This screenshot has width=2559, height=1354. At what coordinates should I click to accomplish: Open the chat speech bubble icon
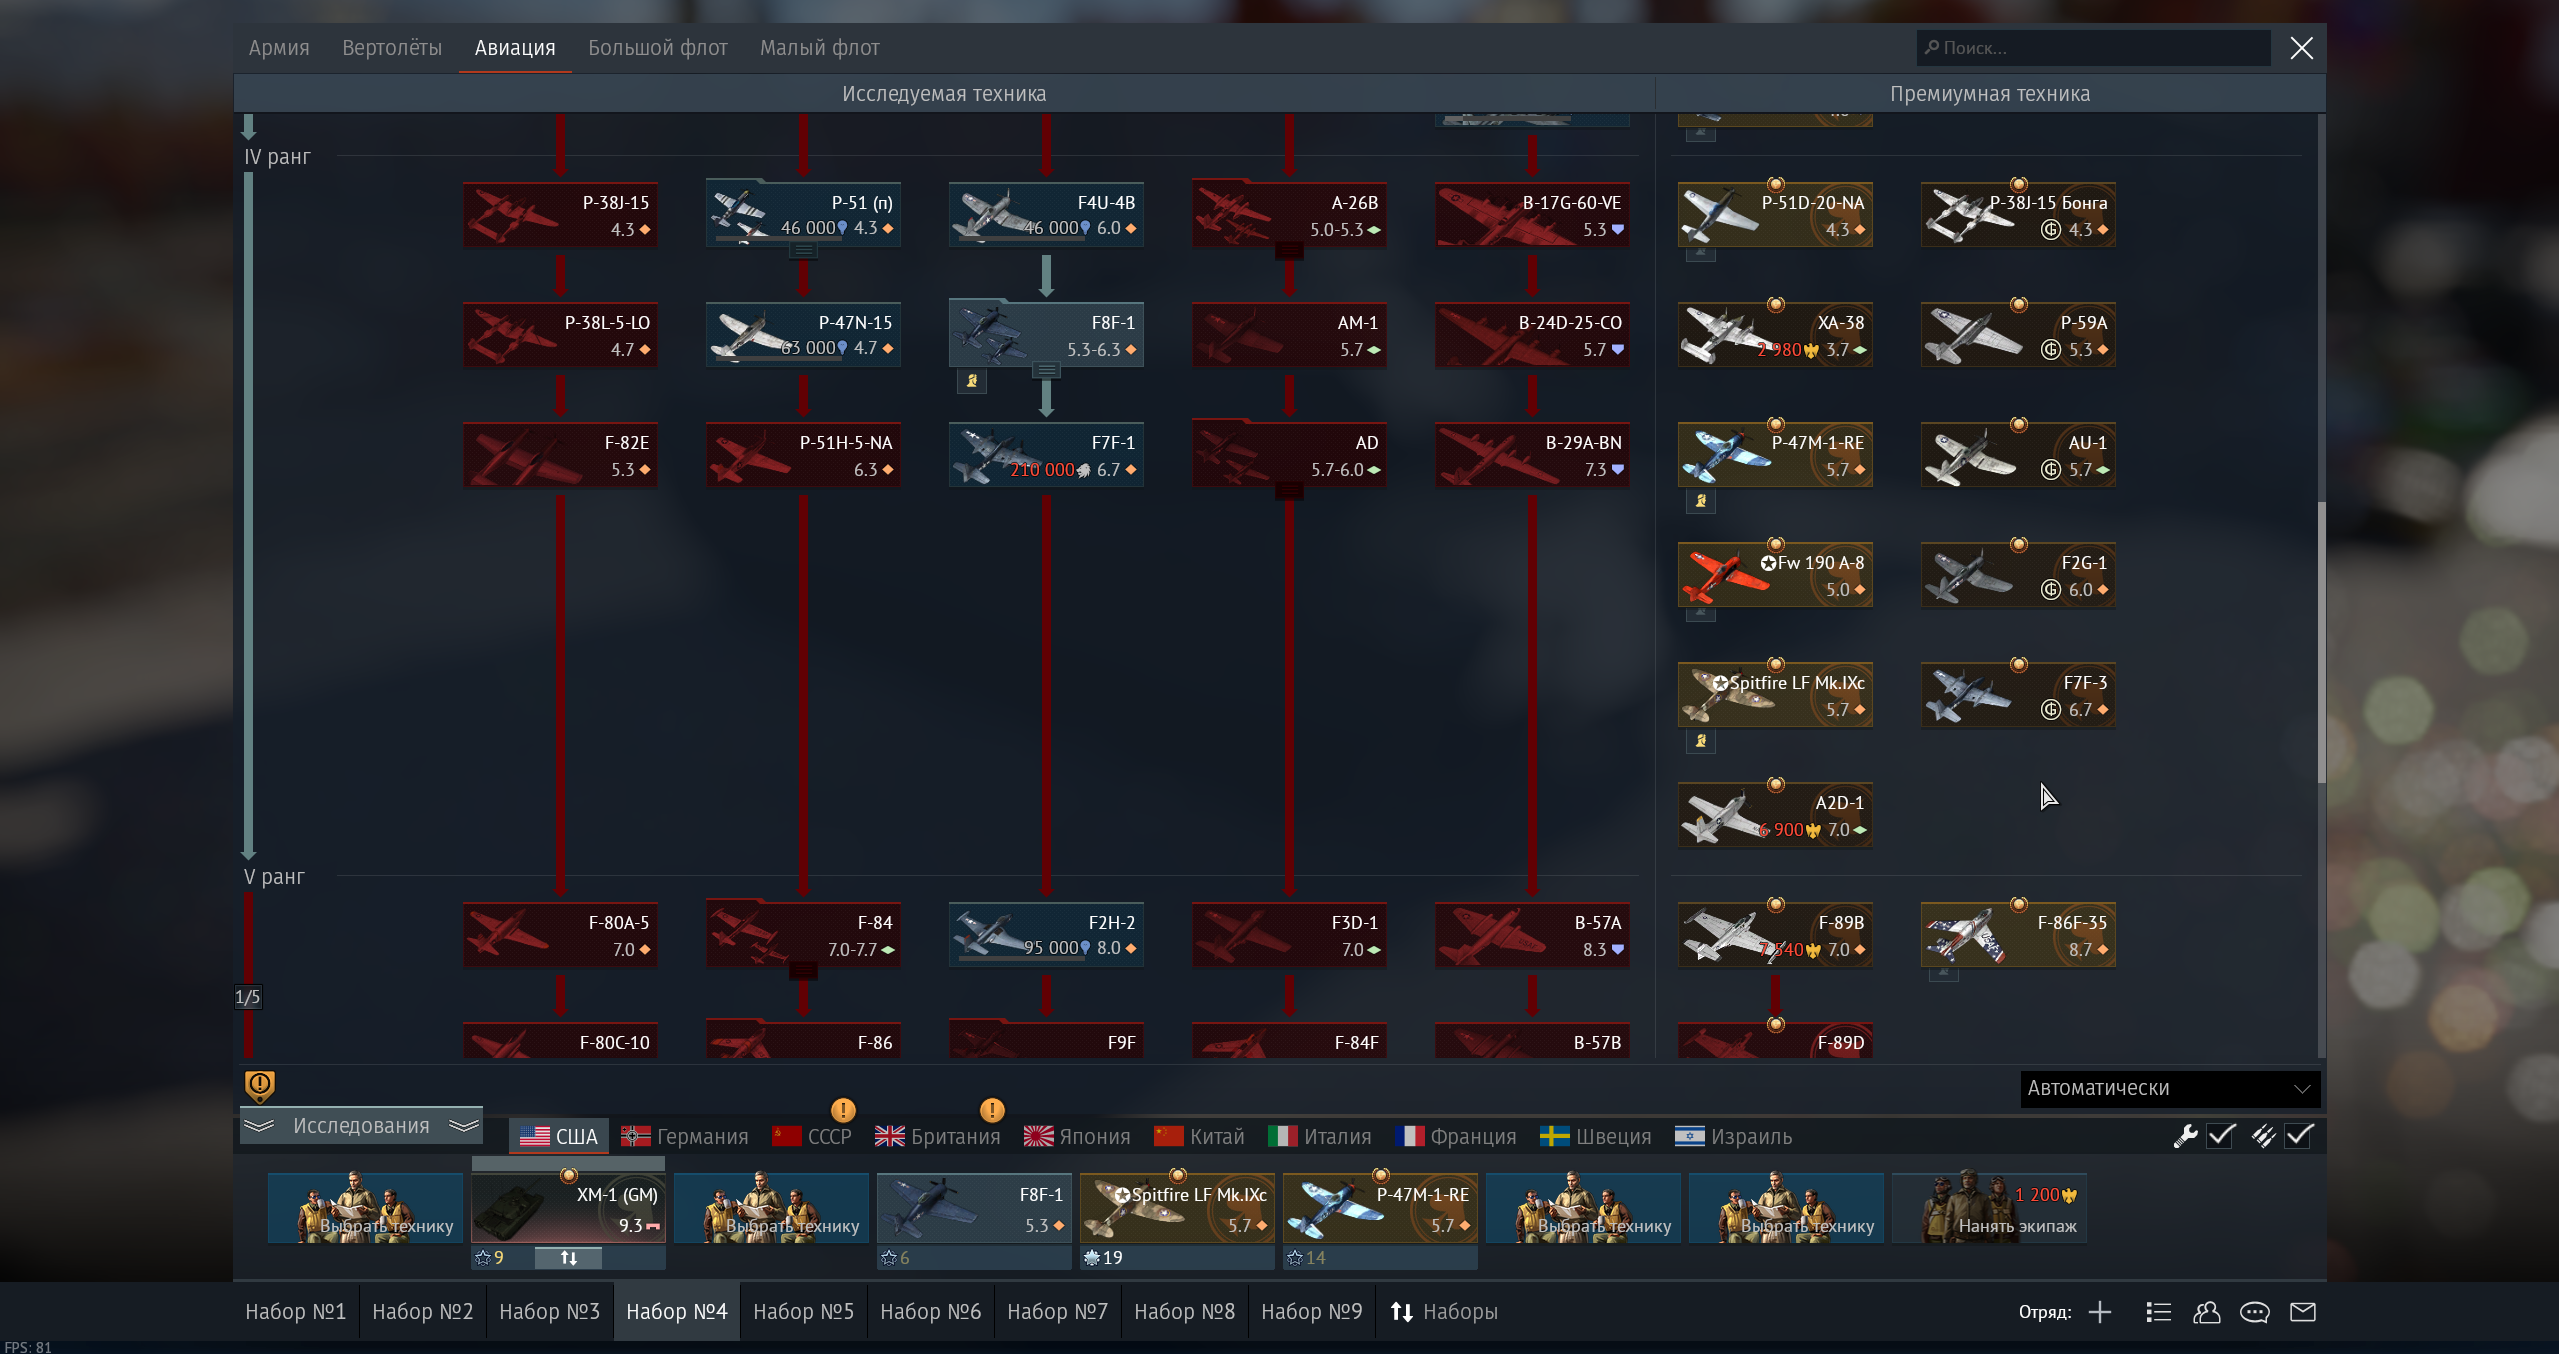click(2254, 1312)
